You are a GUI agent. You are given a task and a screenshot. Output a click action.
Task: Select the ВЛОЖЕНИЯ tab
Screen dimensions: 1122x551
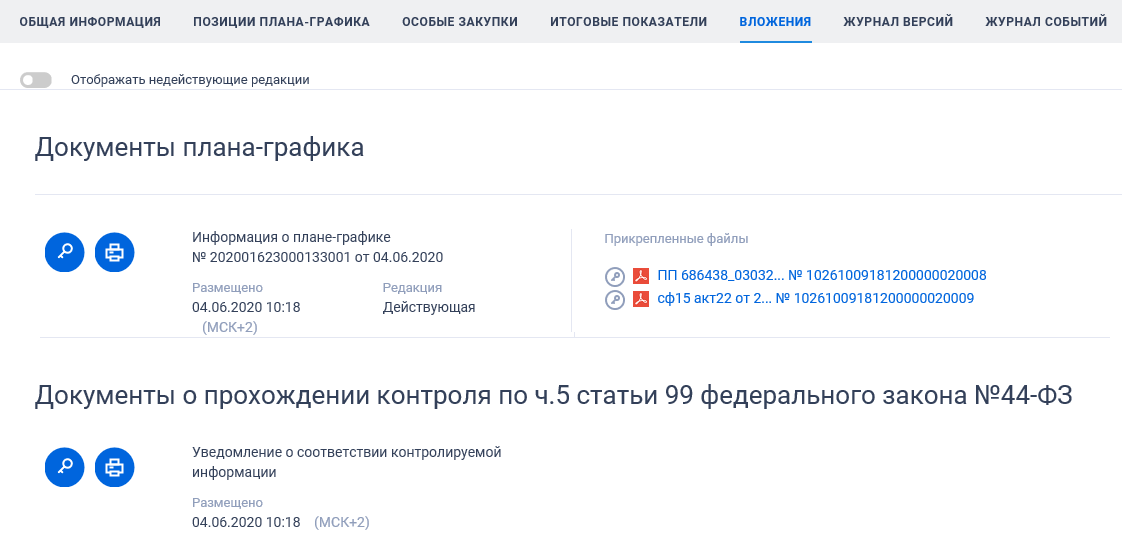tap(776, 22)
